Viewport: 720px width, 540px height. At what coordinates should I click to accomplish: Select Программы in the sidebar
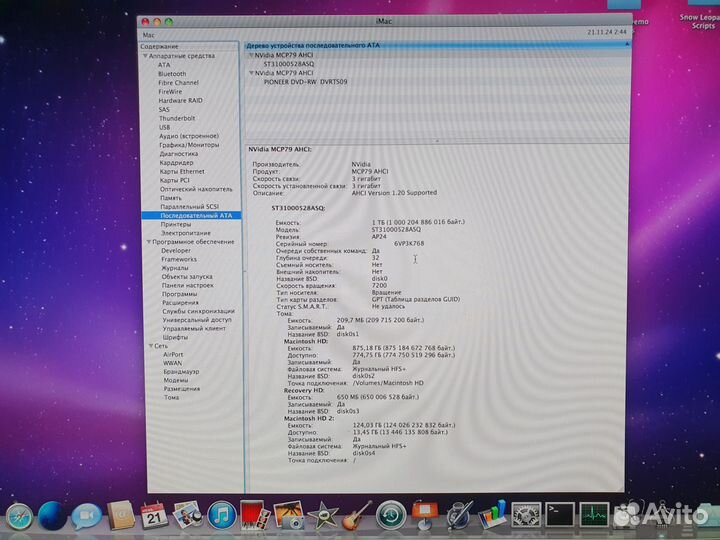coord(180,294)
